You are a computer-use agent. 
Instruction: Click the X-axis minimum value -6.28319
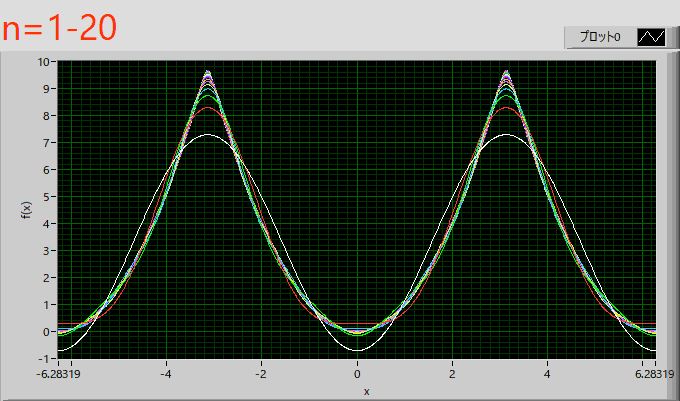(x=56, y=373)
